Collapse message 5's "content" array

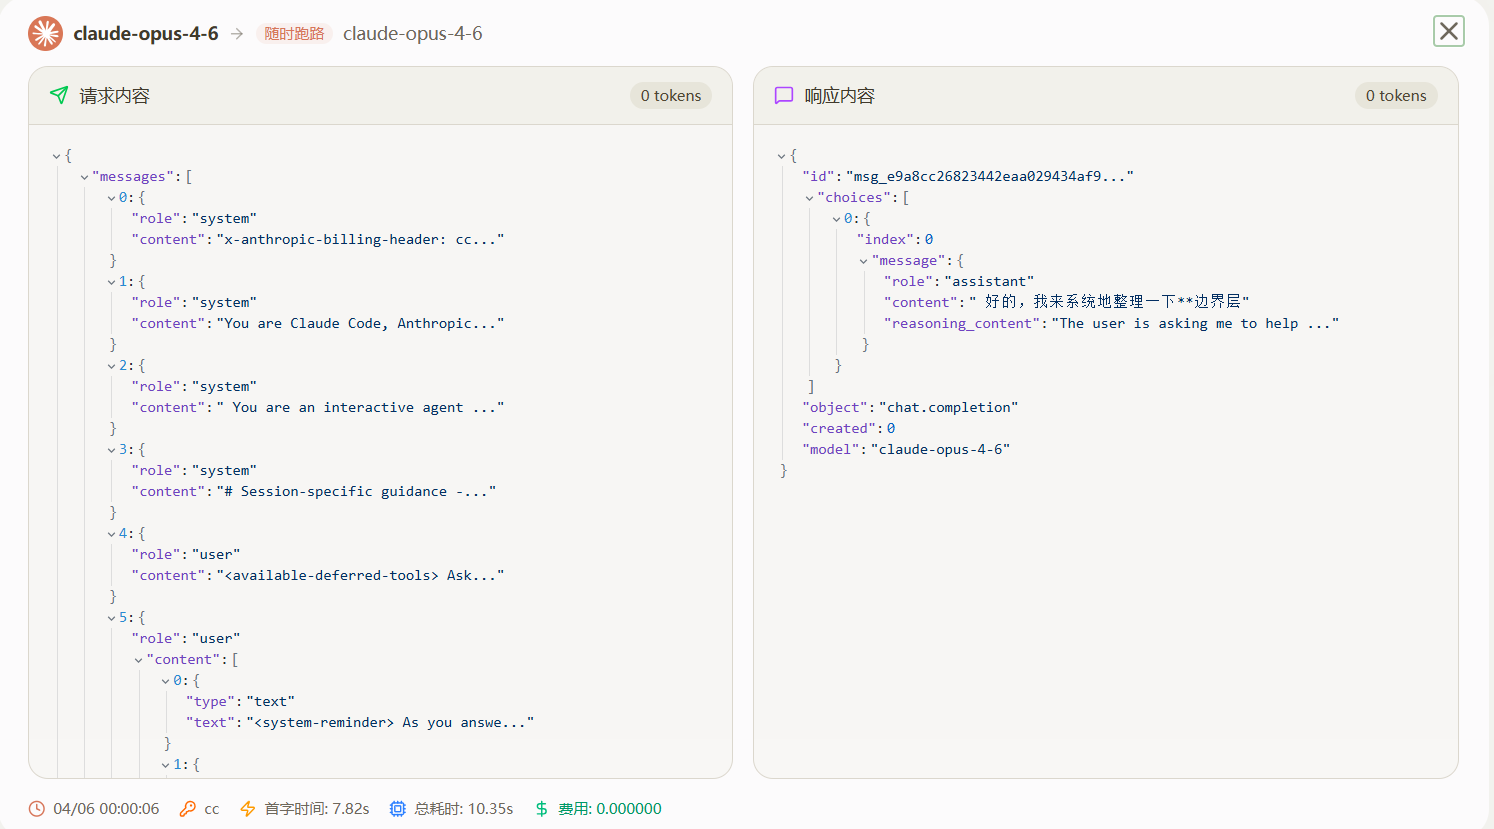coord(139,660)
